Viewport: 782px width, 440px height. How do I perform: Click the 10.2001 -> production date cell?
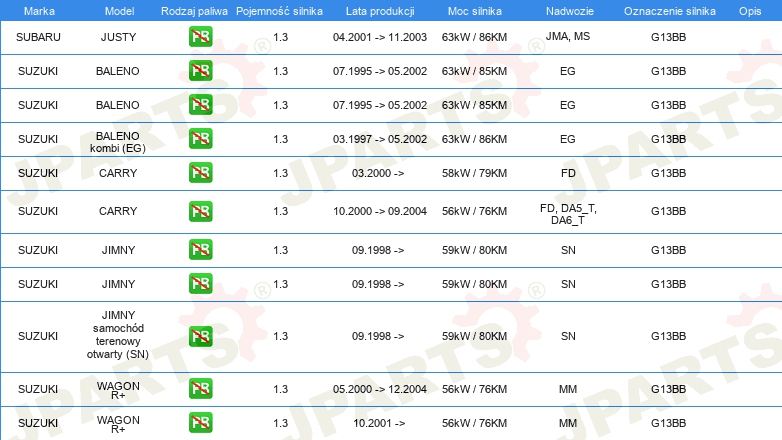point(379,423)
